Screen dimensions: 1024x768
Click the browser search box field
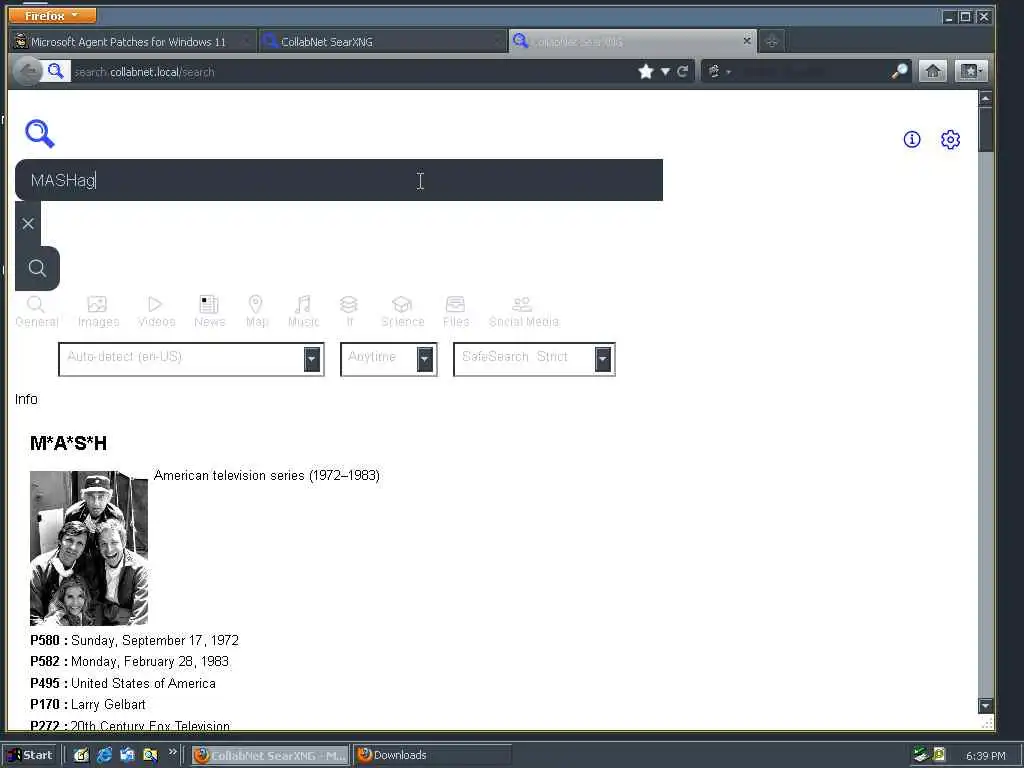coord(813,71)
